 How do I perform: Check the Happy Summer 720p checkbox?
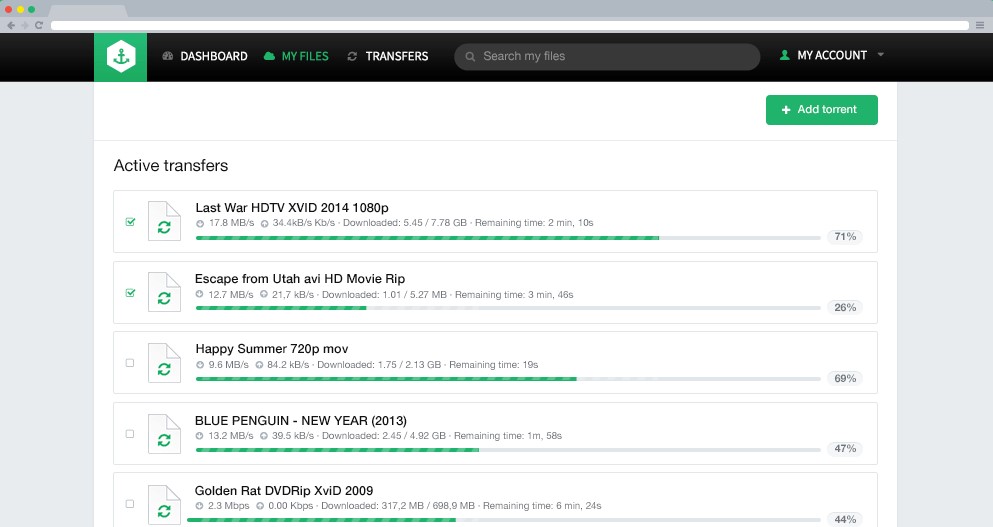coord(130,364)
